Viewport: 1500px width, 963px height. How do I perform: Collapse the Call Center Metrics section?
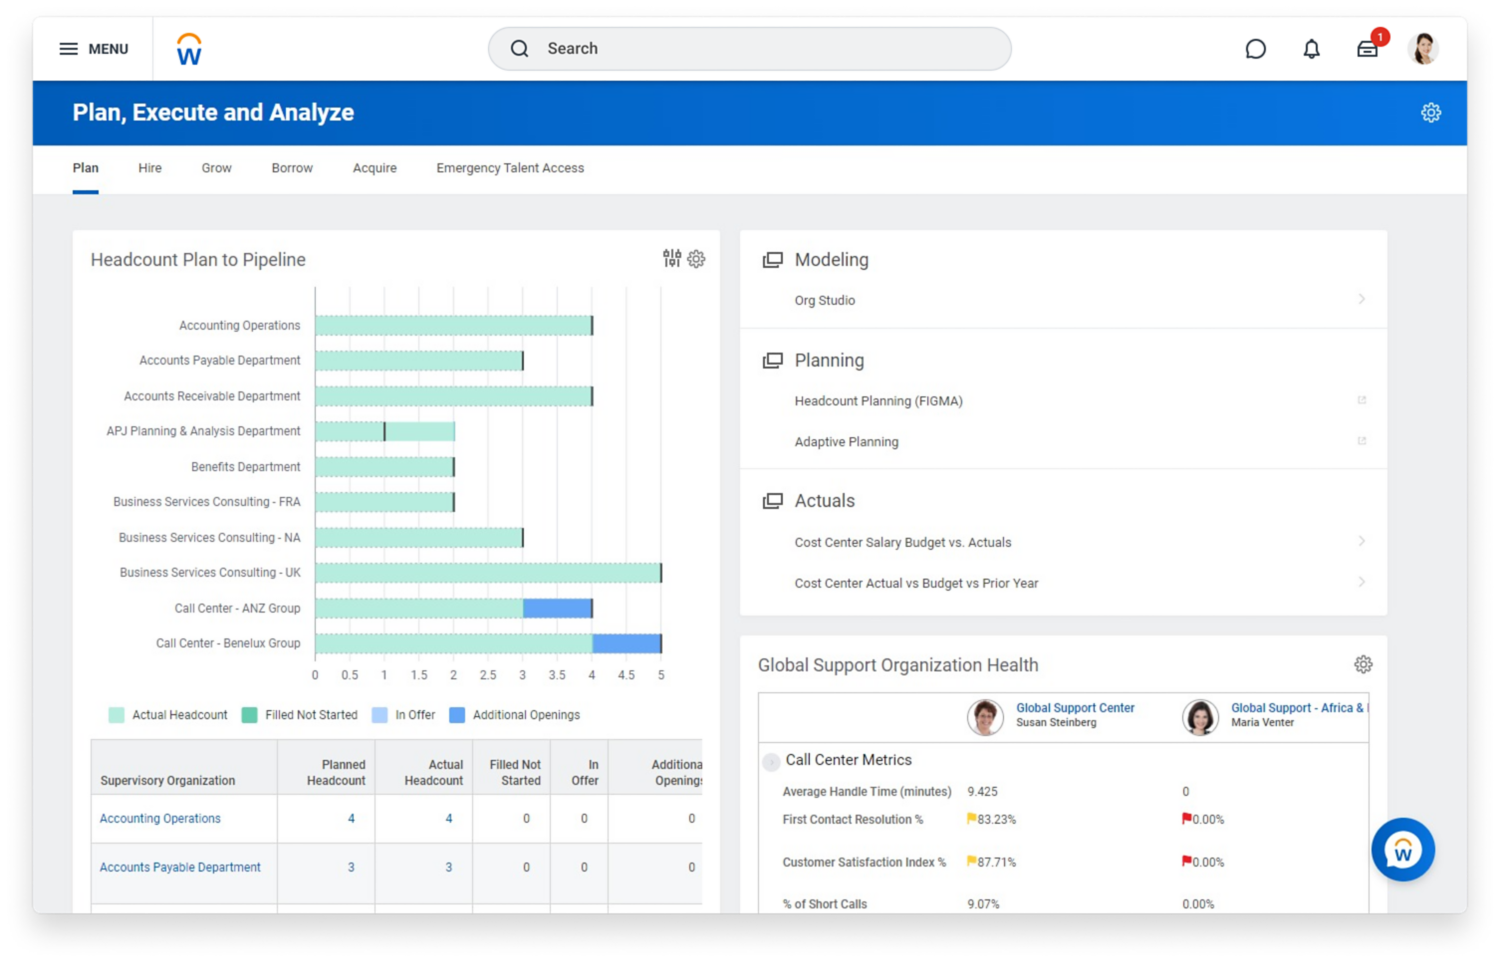pyautogui.click(x=771, y=762)
